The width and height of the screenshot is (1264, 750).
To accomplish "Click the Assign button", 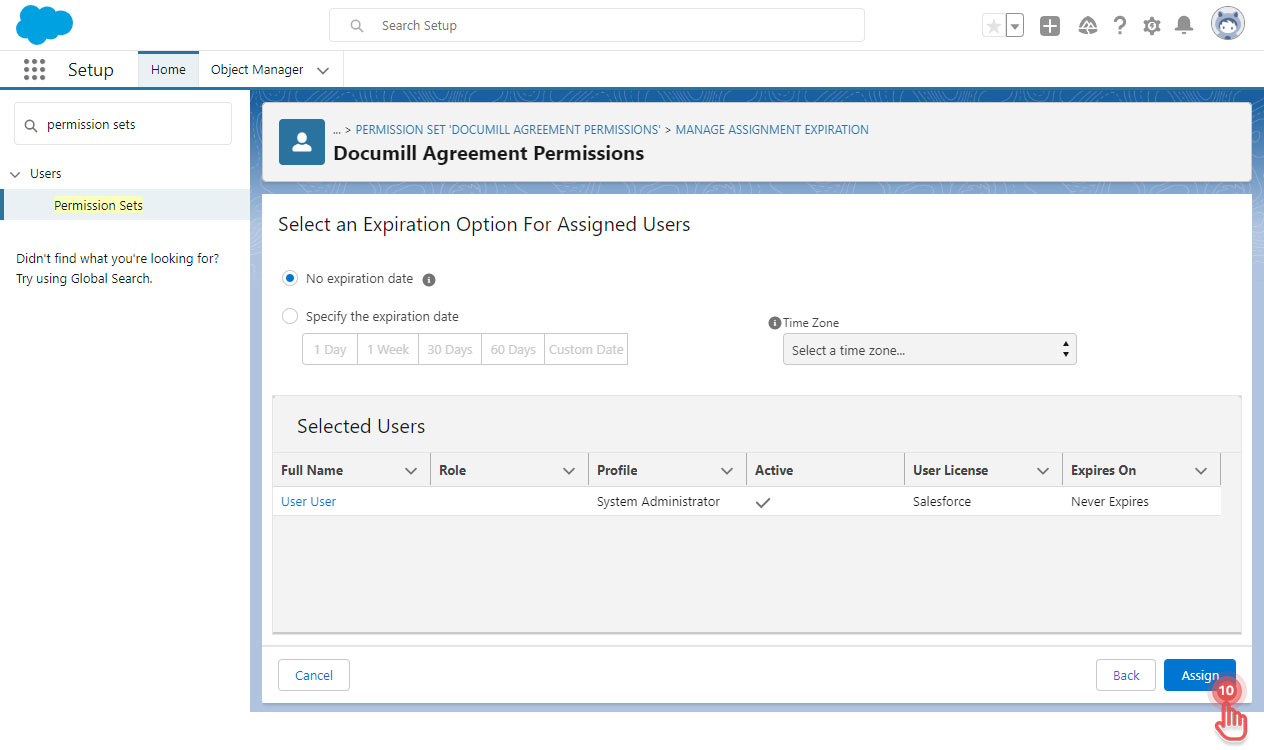I will (x=1199, y=675).
